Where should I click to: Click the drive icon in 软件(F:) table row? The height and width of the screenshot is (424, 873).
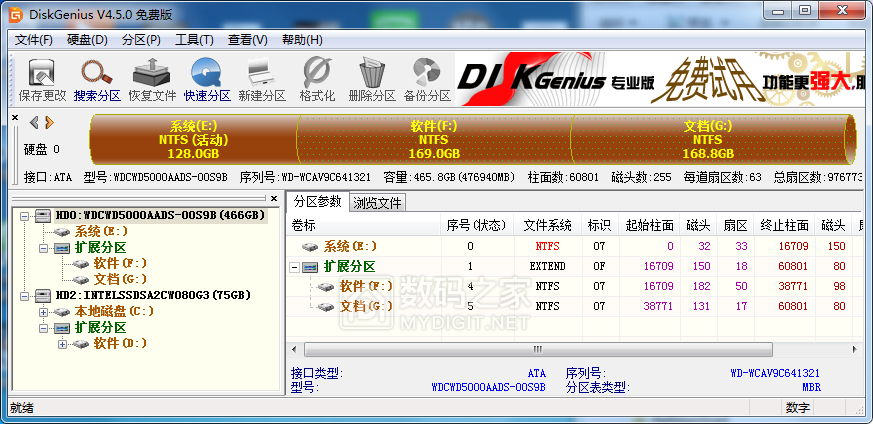[x=325, y=287]
